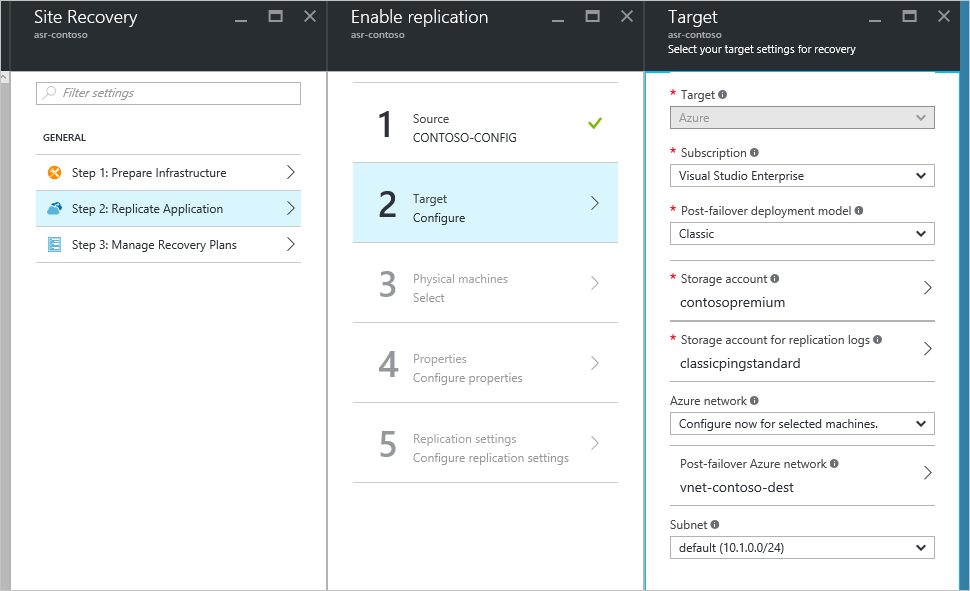Screen dimensions: 970x591
Task: Click the green checkmark beside Source CONTOSO-CONFIG
Action: coord(594,123)
